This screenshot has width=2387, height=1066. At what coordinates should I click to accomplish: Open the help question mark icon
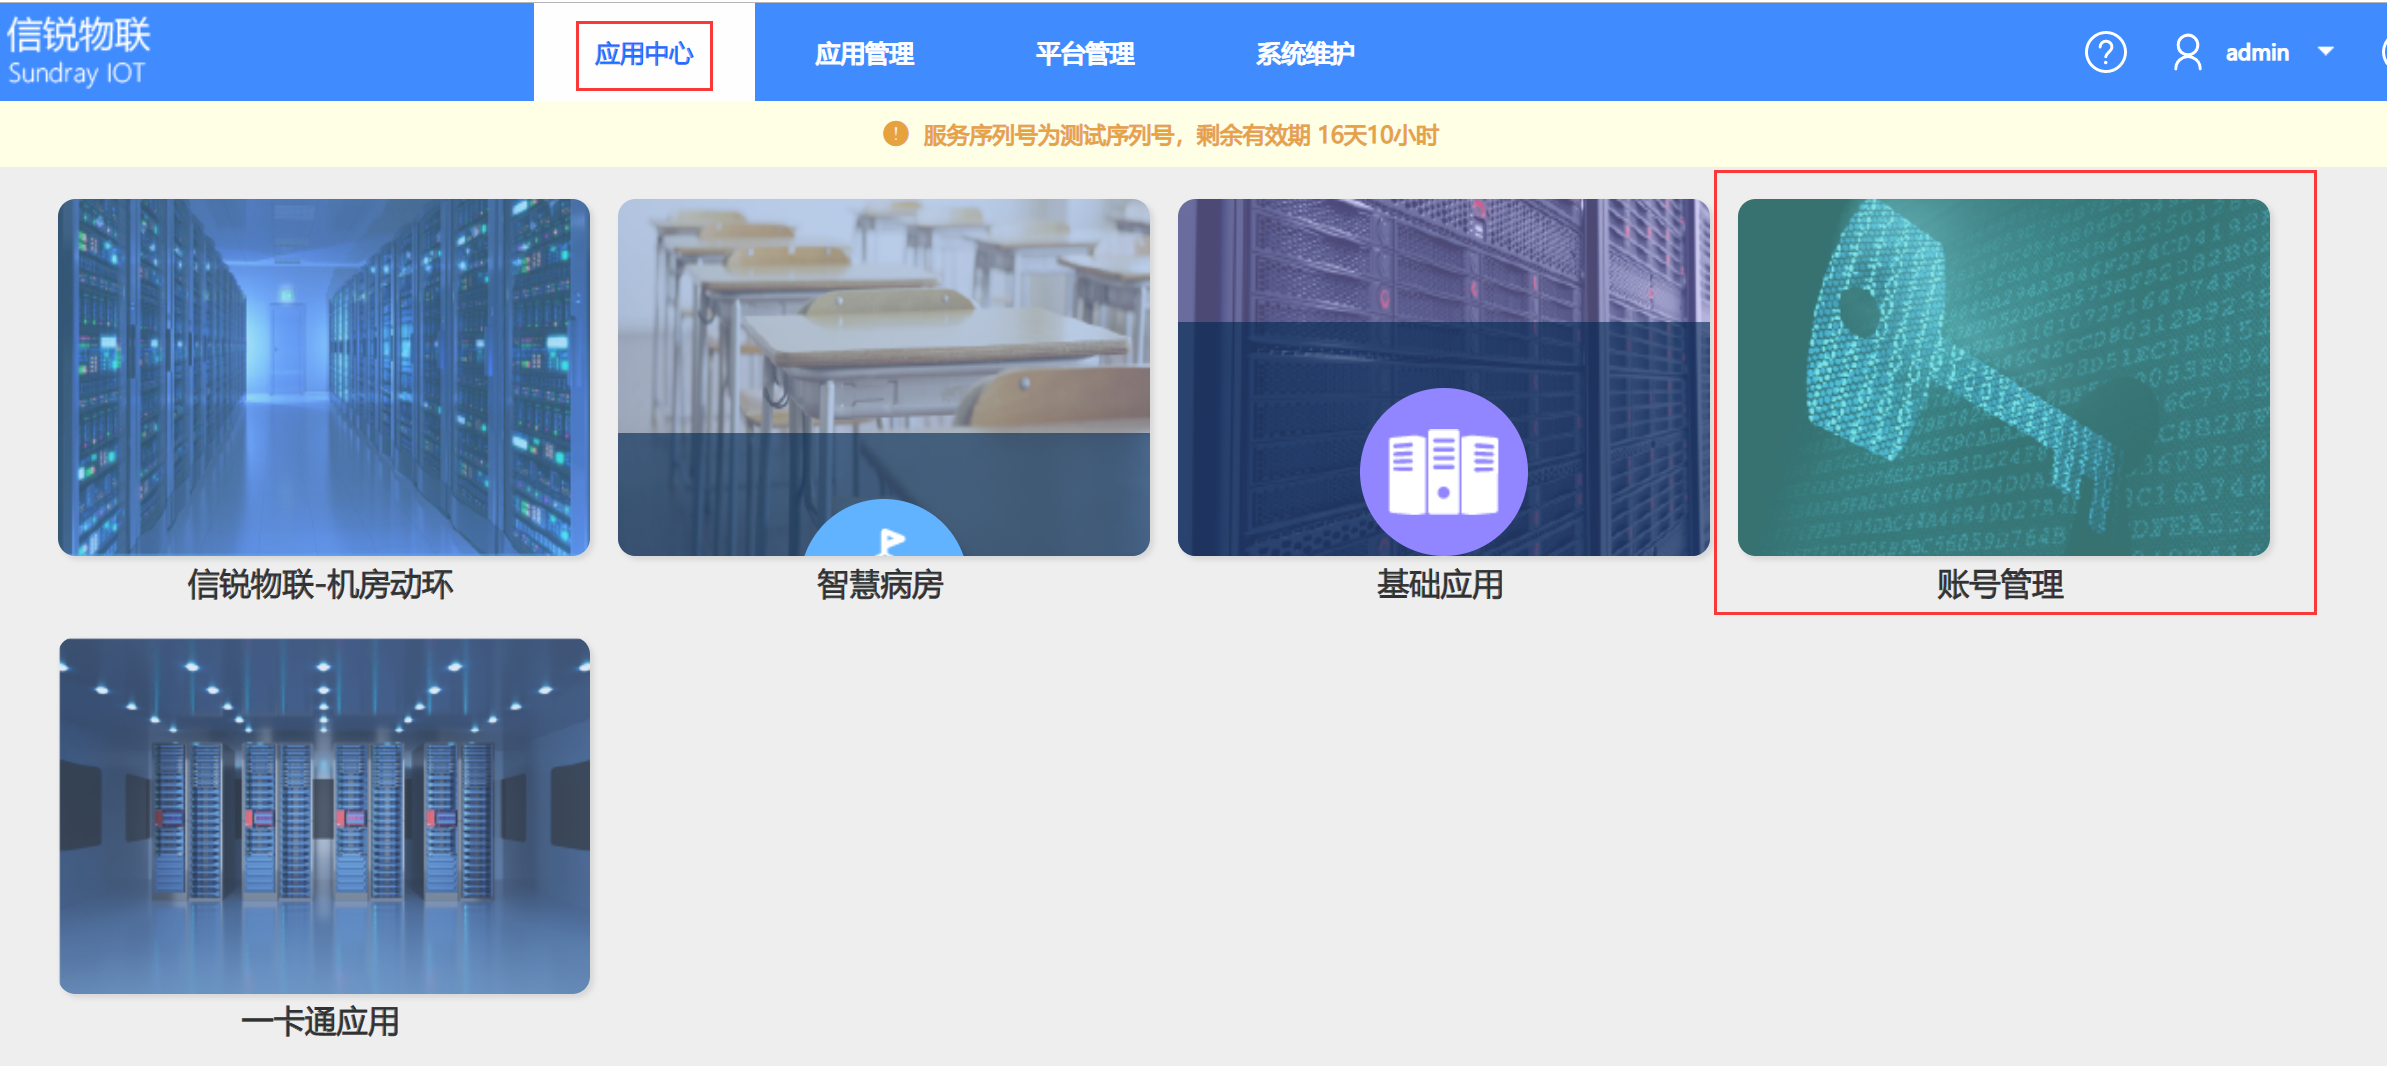pyautogui.click(x=2105, y=52)
